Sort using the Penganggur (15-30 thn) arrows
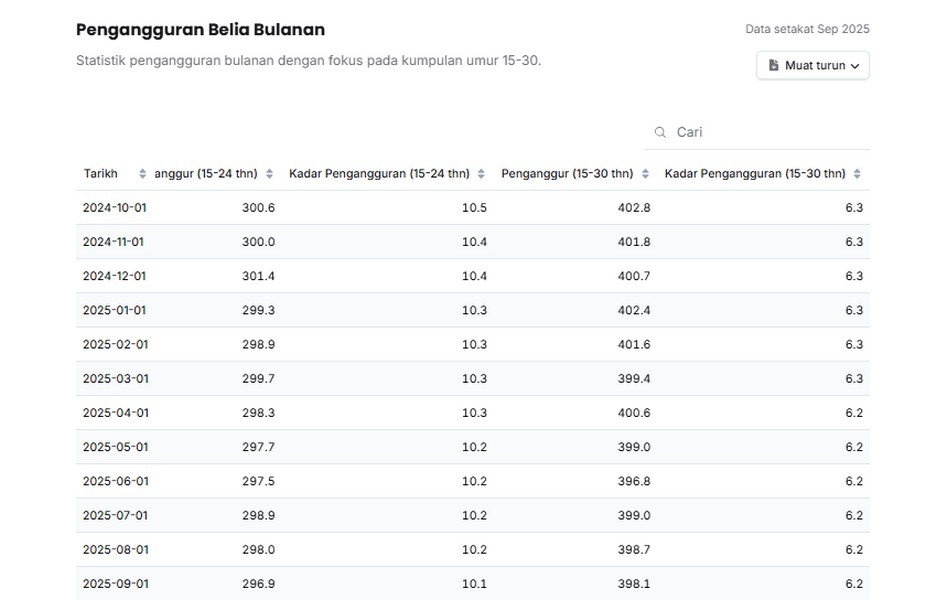The width and height of the screenshot is (926, 600). pyautogui.click(x=645, y=174)
